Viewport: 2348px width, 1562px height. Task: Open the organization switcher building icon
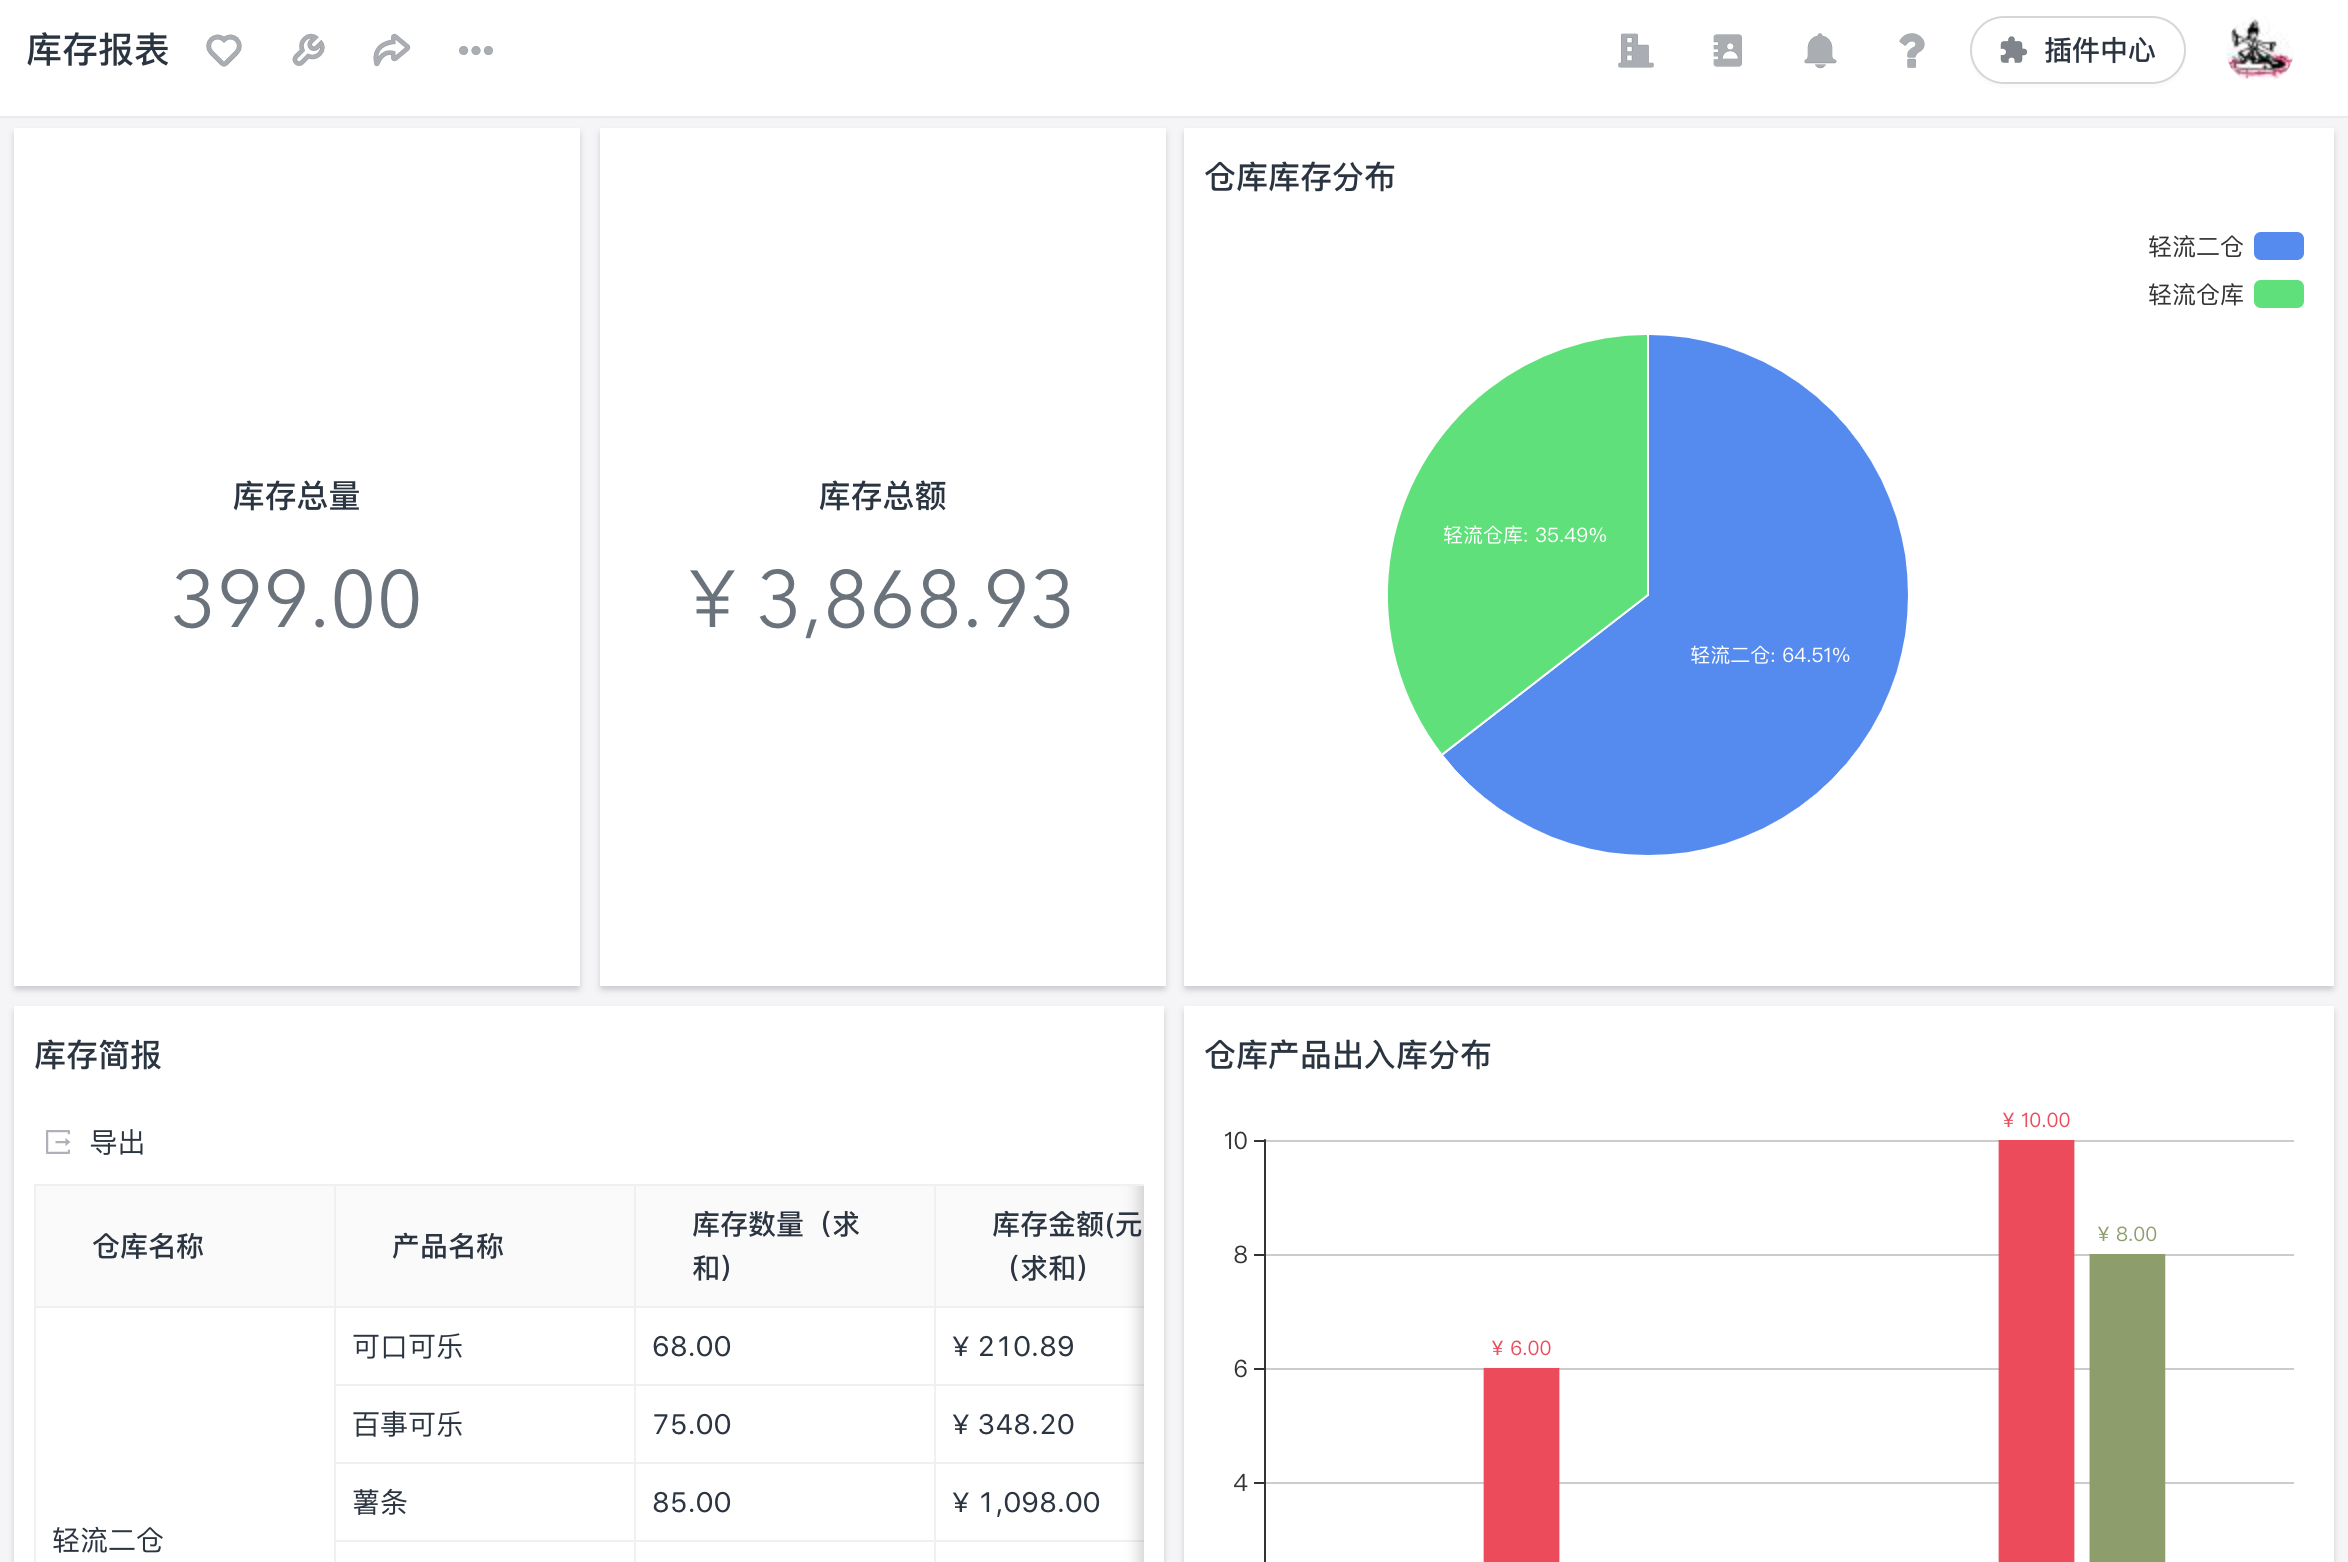point(1634,50)
